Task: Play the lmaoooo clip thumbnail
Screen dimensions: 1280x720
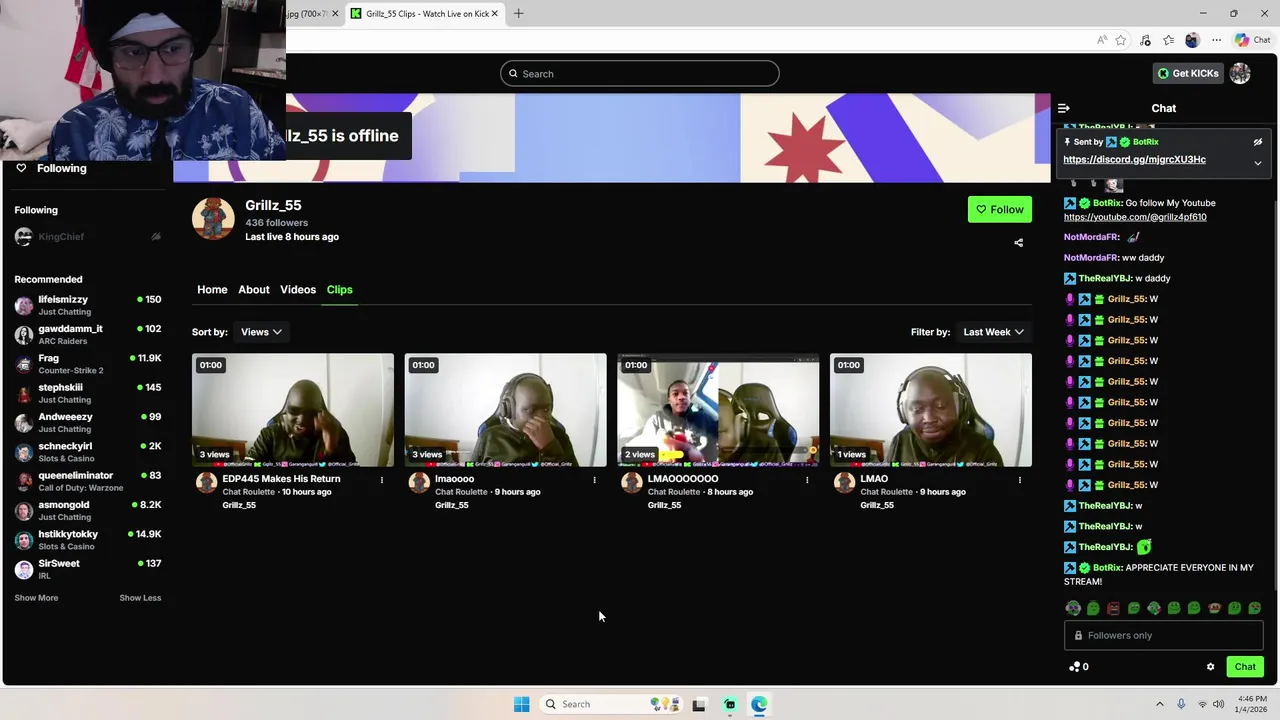Action: point(505,410)
